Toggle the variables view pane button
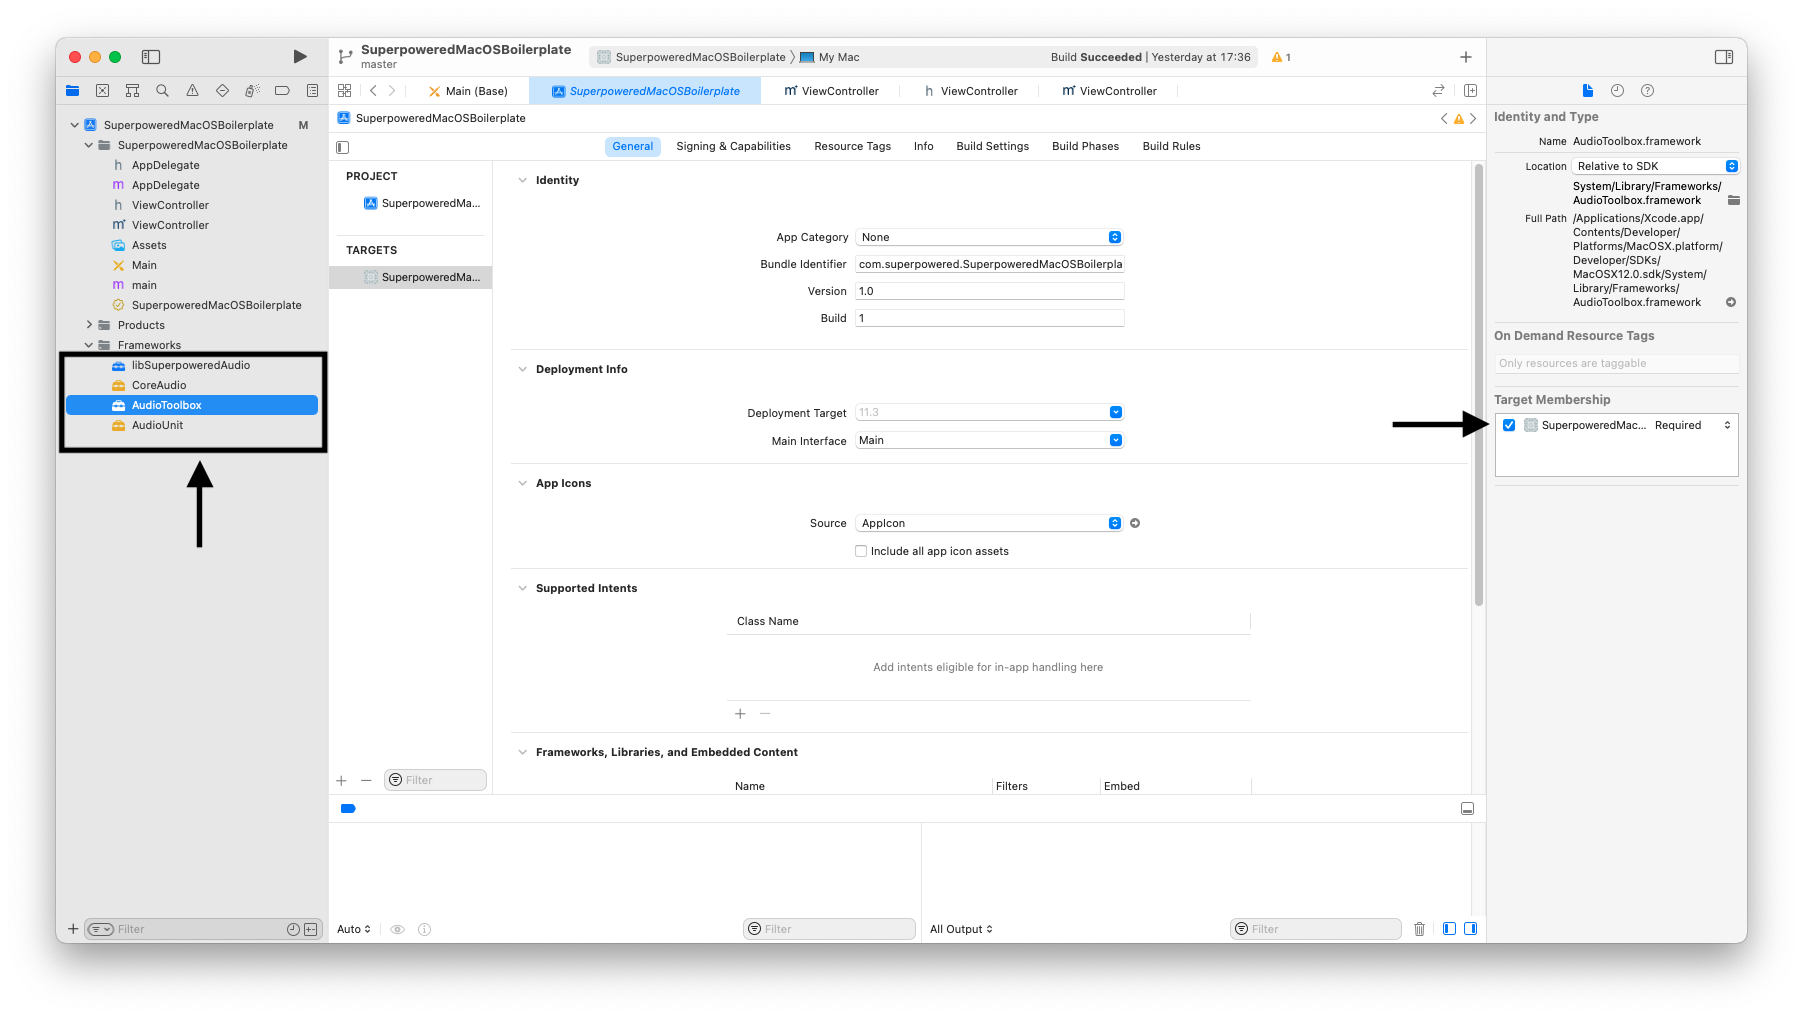The image size is (1803, 1017). click(1449, 929)
